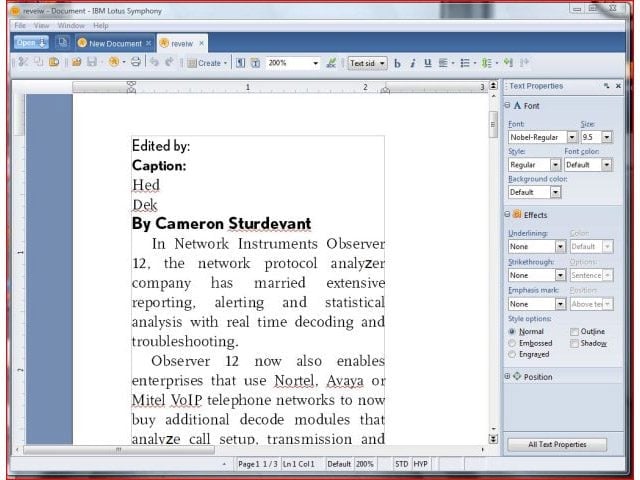Apply underline with the u icon

pos(428,63)
